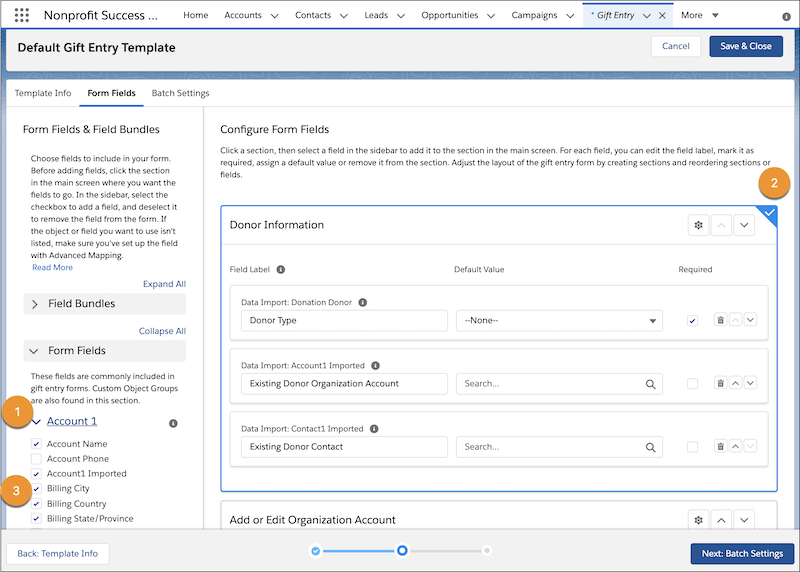
Task: Uncheck the Billing City checkbox
Action: [36, 489]
